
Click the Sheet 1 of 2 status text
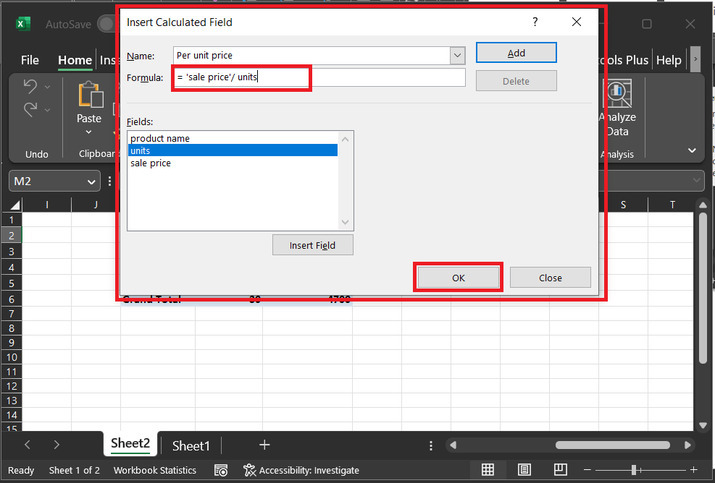pos(74,470)
